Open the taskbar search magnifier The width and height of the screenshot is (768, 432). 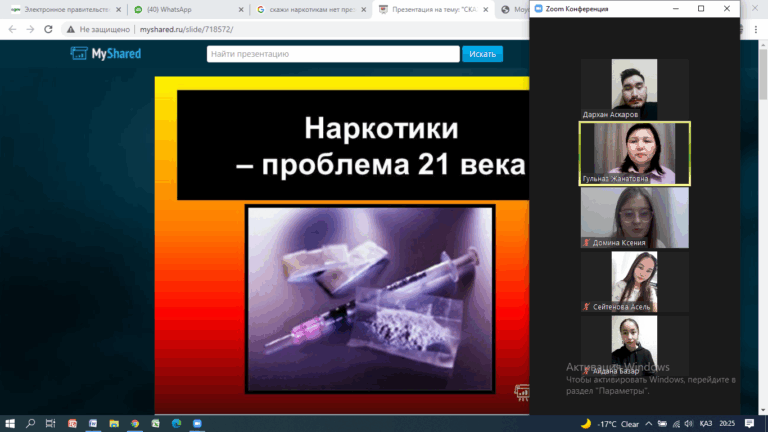(x=31, y=423)
